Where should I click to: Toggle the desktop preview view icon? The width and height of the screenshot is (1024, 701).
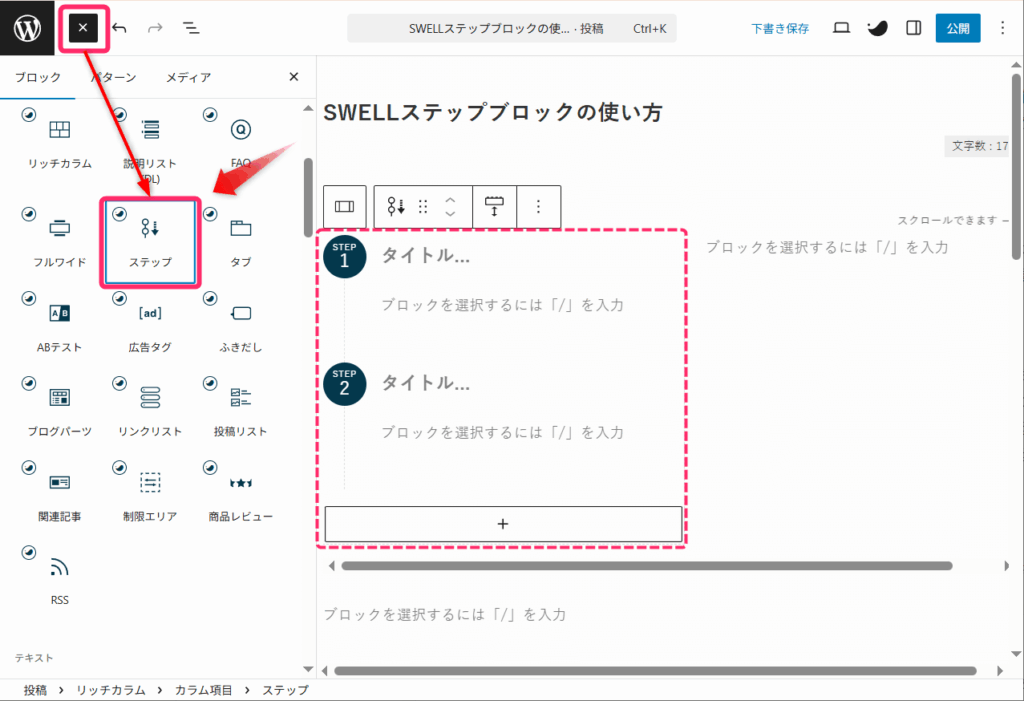click(841, 28)
